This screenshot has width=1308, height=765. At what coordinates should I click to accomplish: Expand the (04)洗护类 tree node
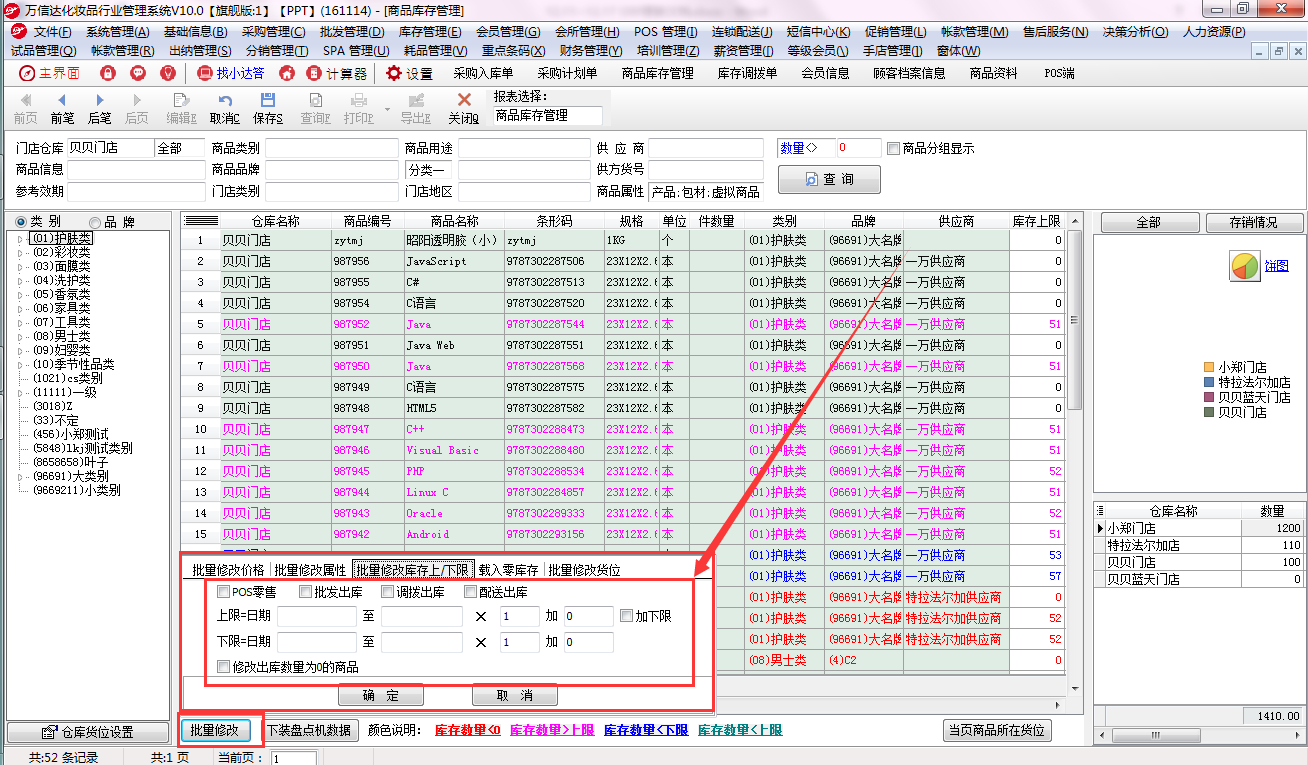pos(21,281)
